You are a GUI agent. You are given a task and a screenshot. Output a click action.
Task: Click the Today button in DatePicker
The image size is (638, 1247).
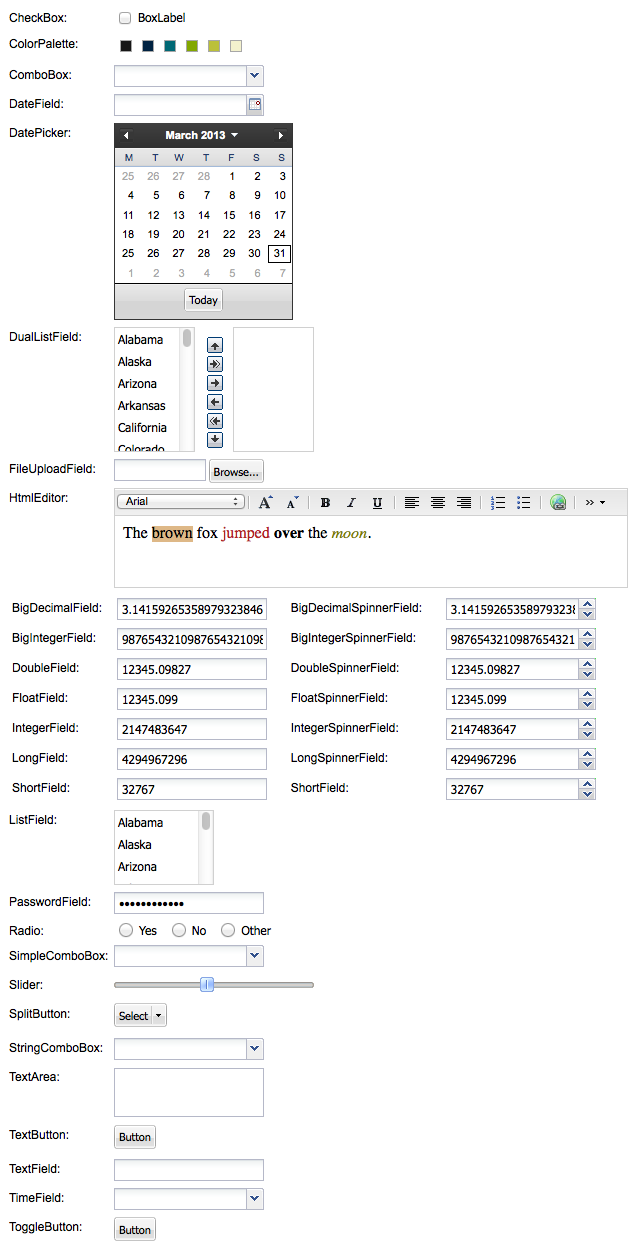203,300
